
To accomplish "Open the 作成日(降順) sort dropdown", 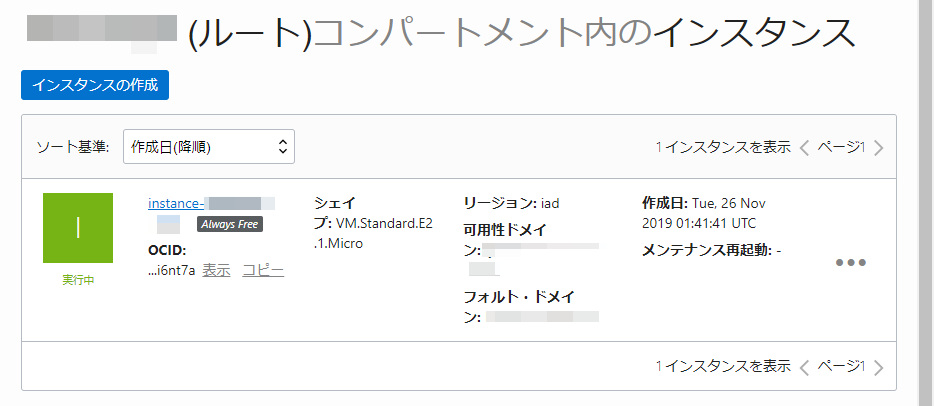I will pos(208,147).
